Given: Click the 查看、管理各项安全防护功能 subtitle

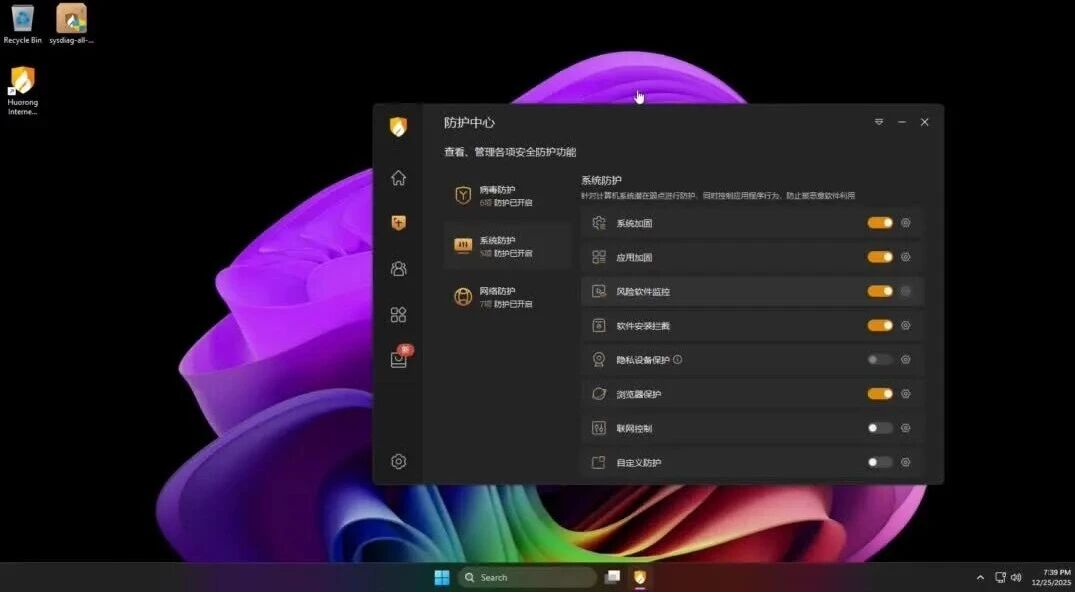Looking at the screenshot, I should click(510, 152).
